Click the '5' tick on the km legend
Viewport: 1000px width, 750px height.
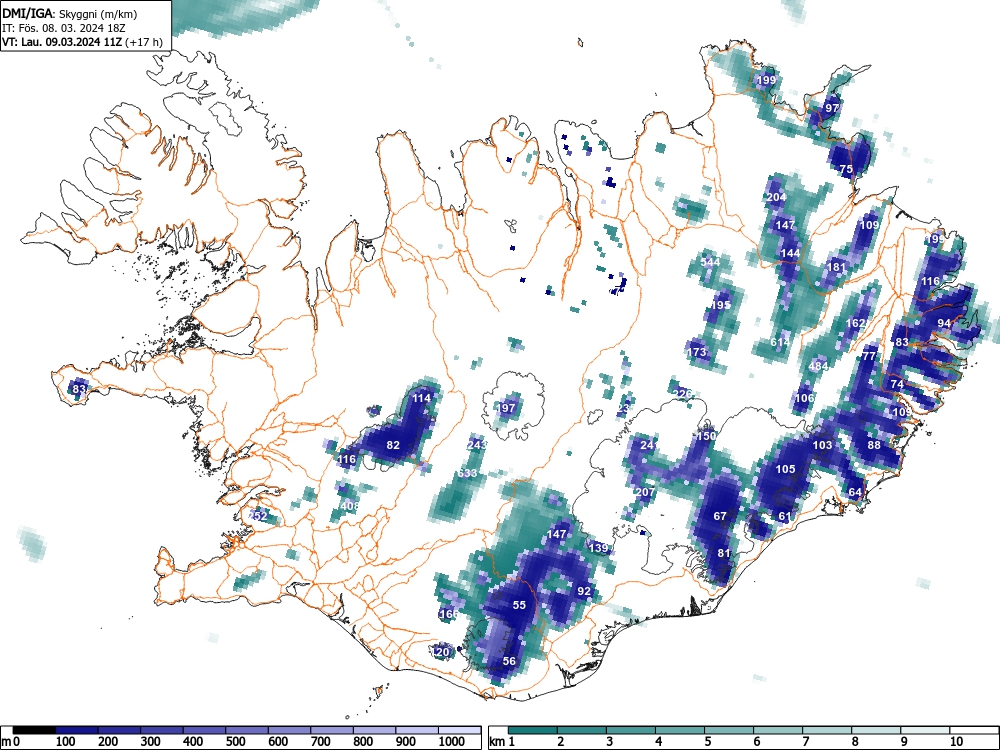click(x=707, y=742)
